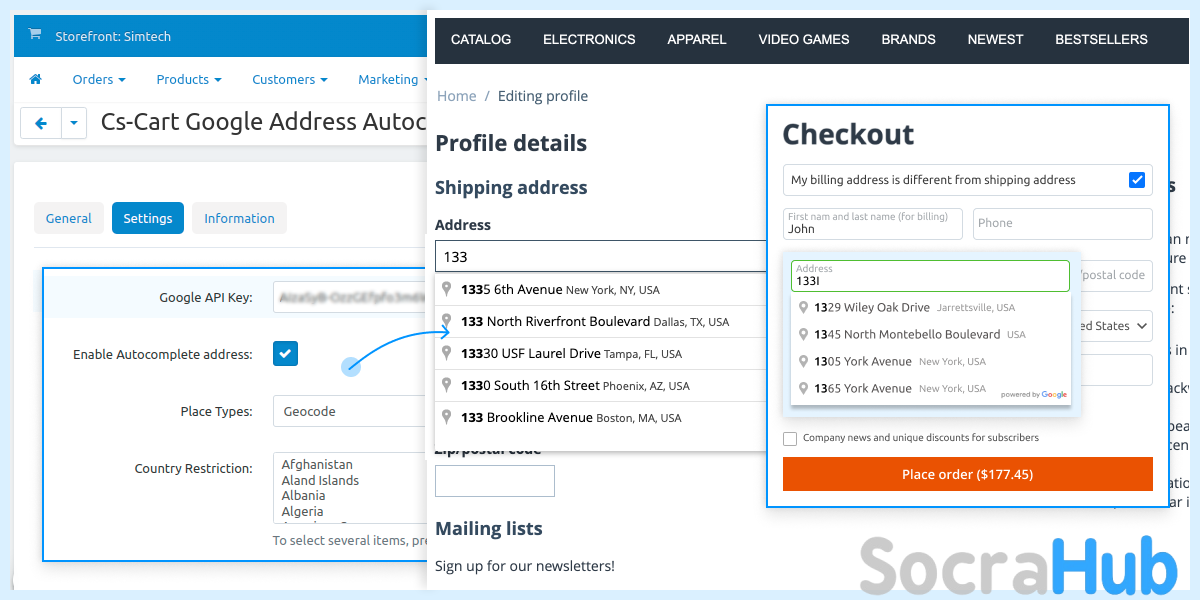The width and height of the screenshot is (1200, 600).
Task: Click the storefront cart icon
Action: pyautogui.click(x=35, y=35)
